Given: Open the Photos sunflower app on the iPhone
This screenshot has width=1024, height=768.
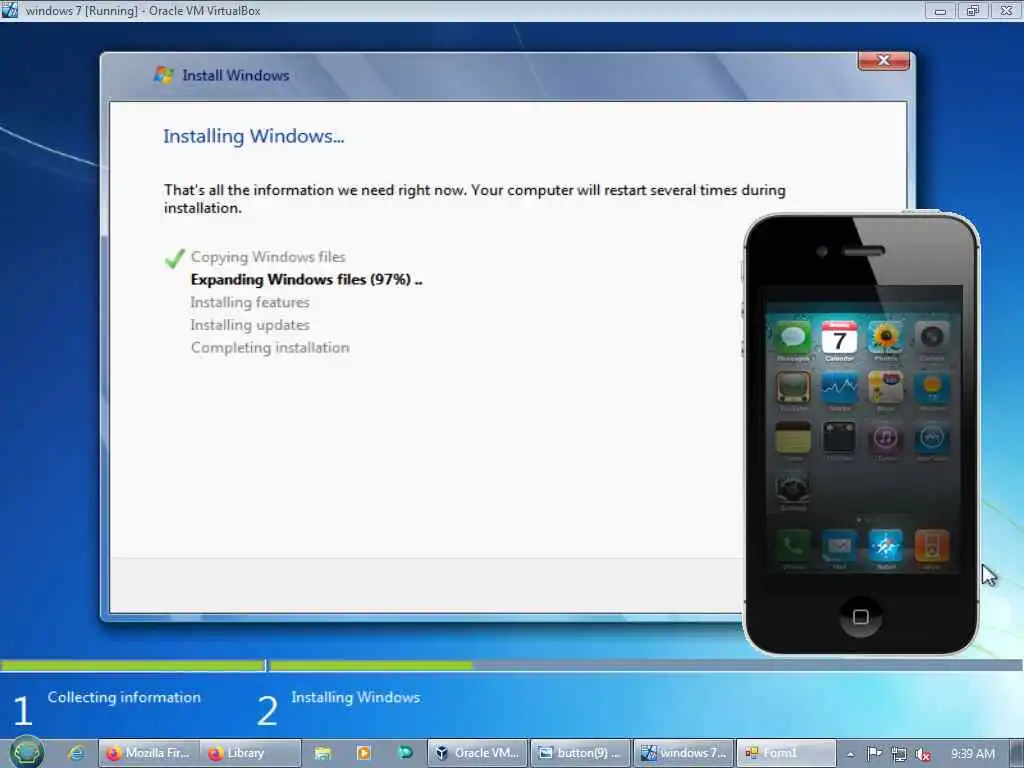Looking at the screenshot, I should point(886,338).
